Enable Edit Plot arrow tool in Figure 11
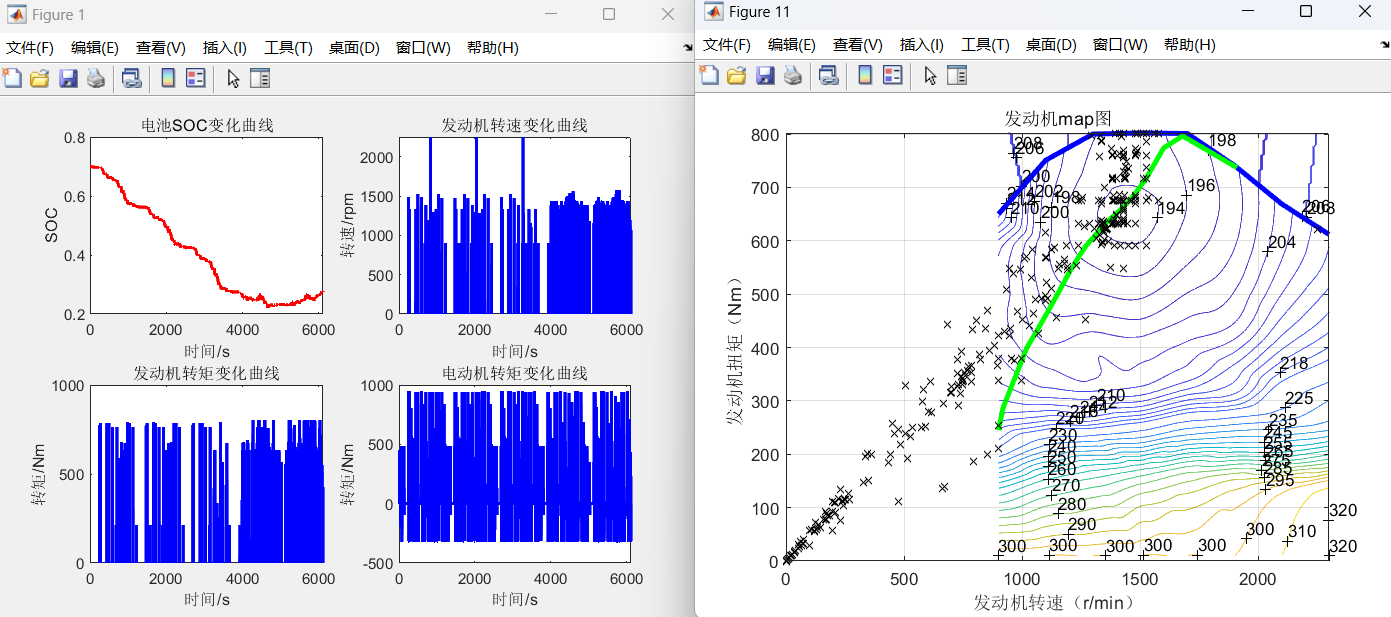Screen dimensions: 1391x617 pos(930,75)
